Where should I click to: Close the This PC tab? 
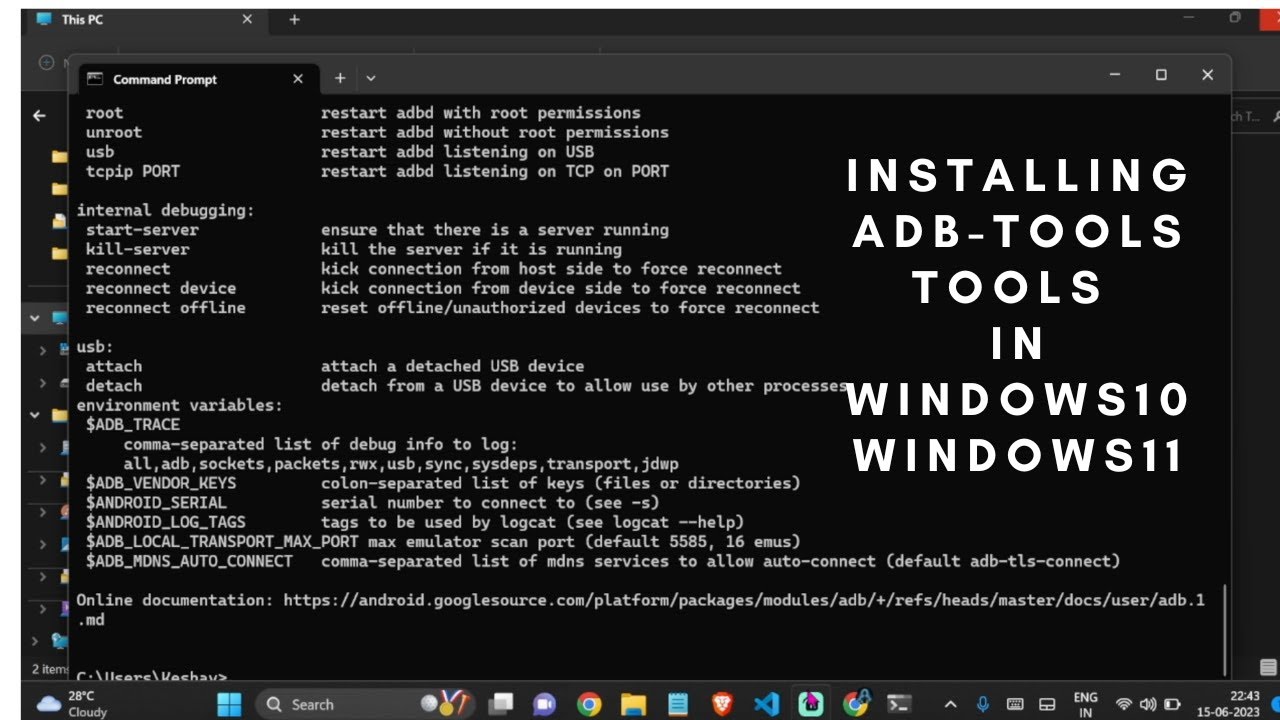[x=247, y=19]
